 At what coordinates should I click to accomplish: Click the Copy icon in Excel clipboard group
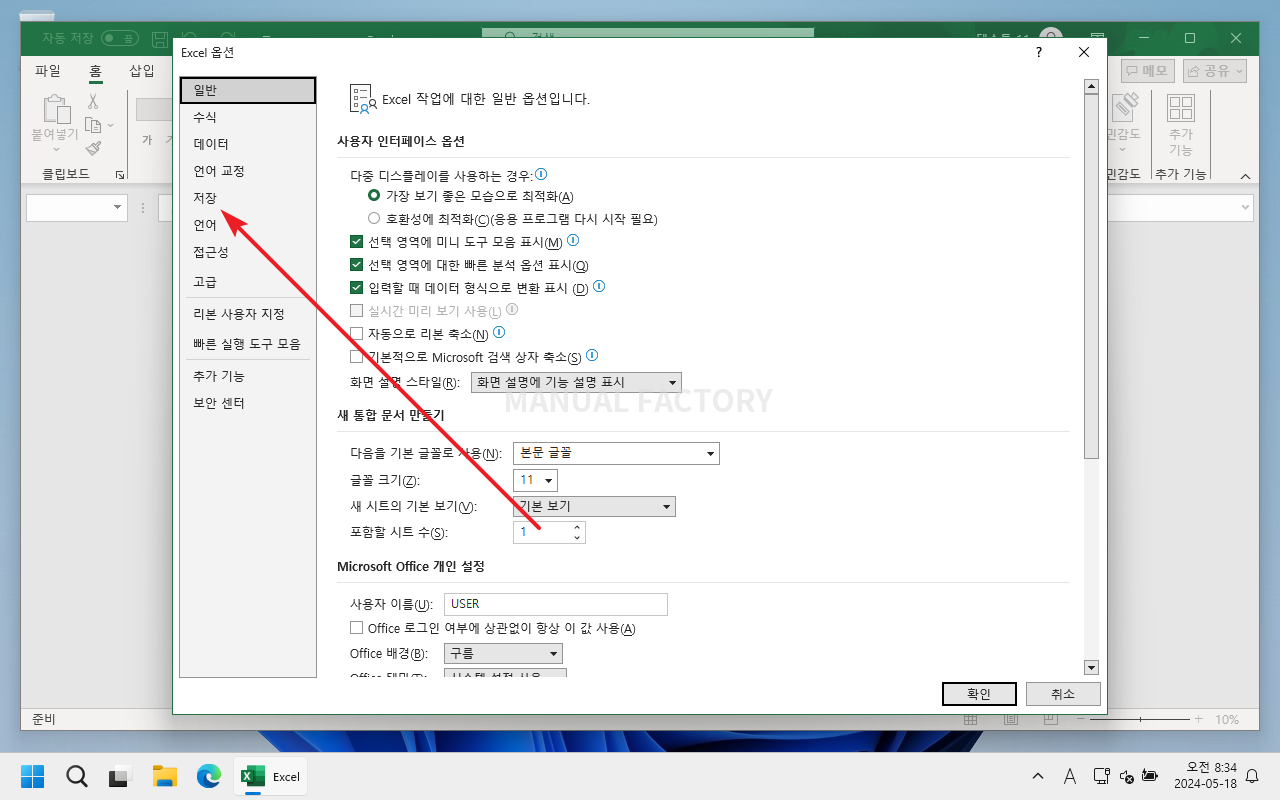click(93, 125)
